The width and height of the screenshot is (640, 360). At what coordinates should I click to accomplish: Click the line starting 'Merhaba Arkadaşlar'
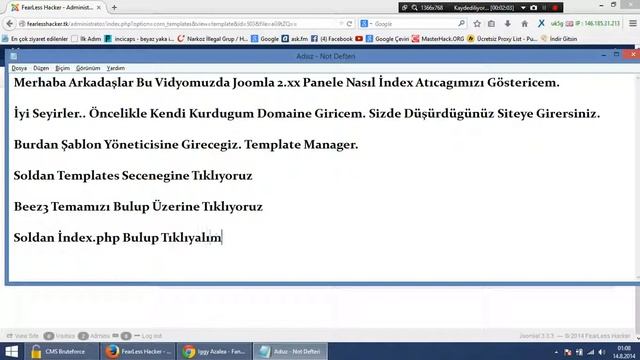[287, 82]
